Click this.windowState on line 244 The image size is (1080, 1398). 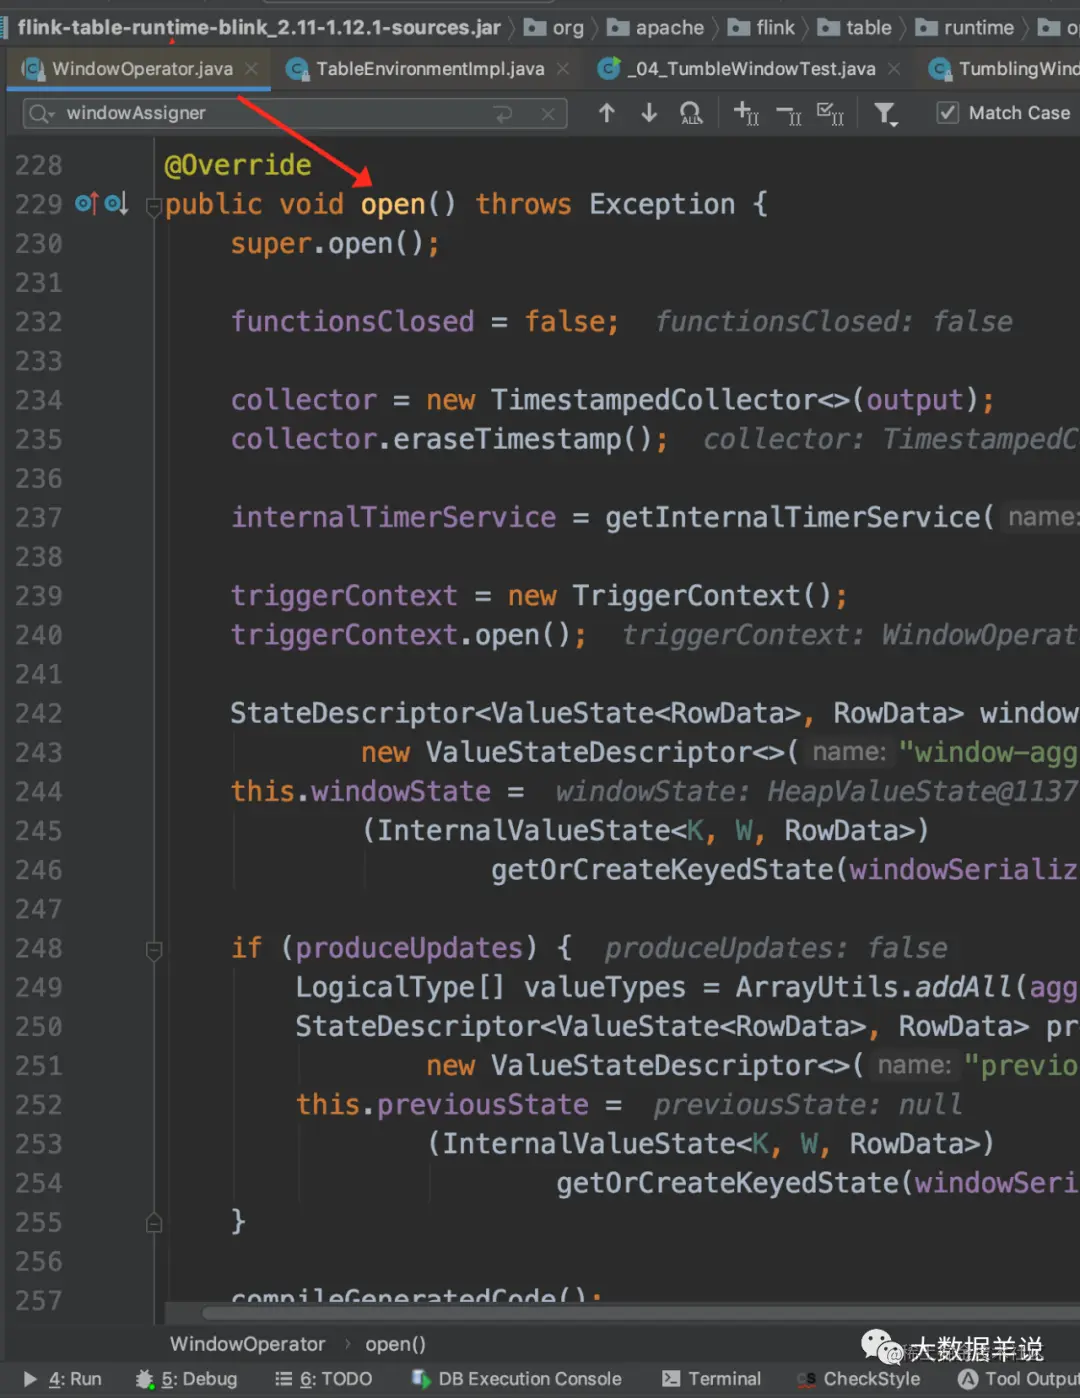click(x=361, y=792)
